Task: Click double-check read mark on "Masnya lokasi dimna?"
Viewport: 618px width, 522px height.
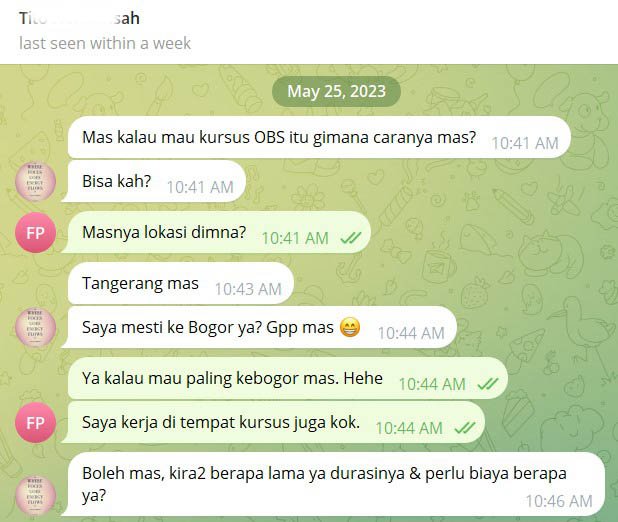Action: (x=351, y=238)
